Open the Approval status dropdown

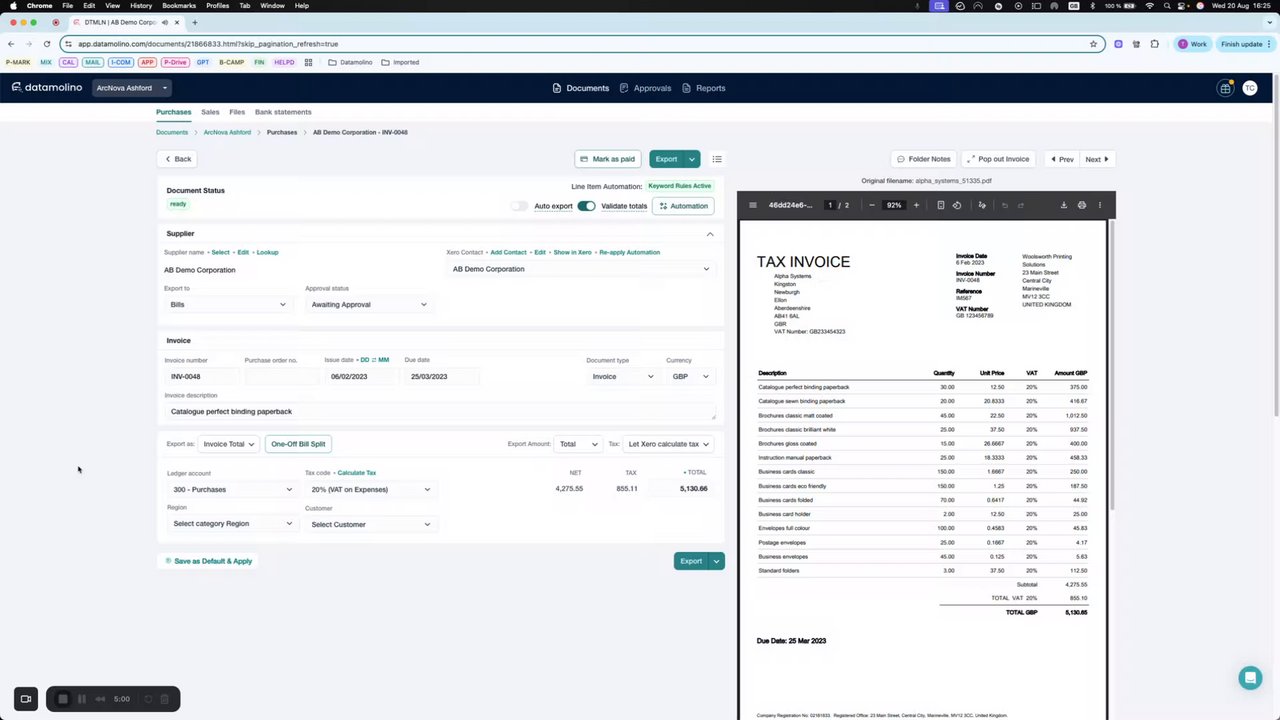(368, 305)
